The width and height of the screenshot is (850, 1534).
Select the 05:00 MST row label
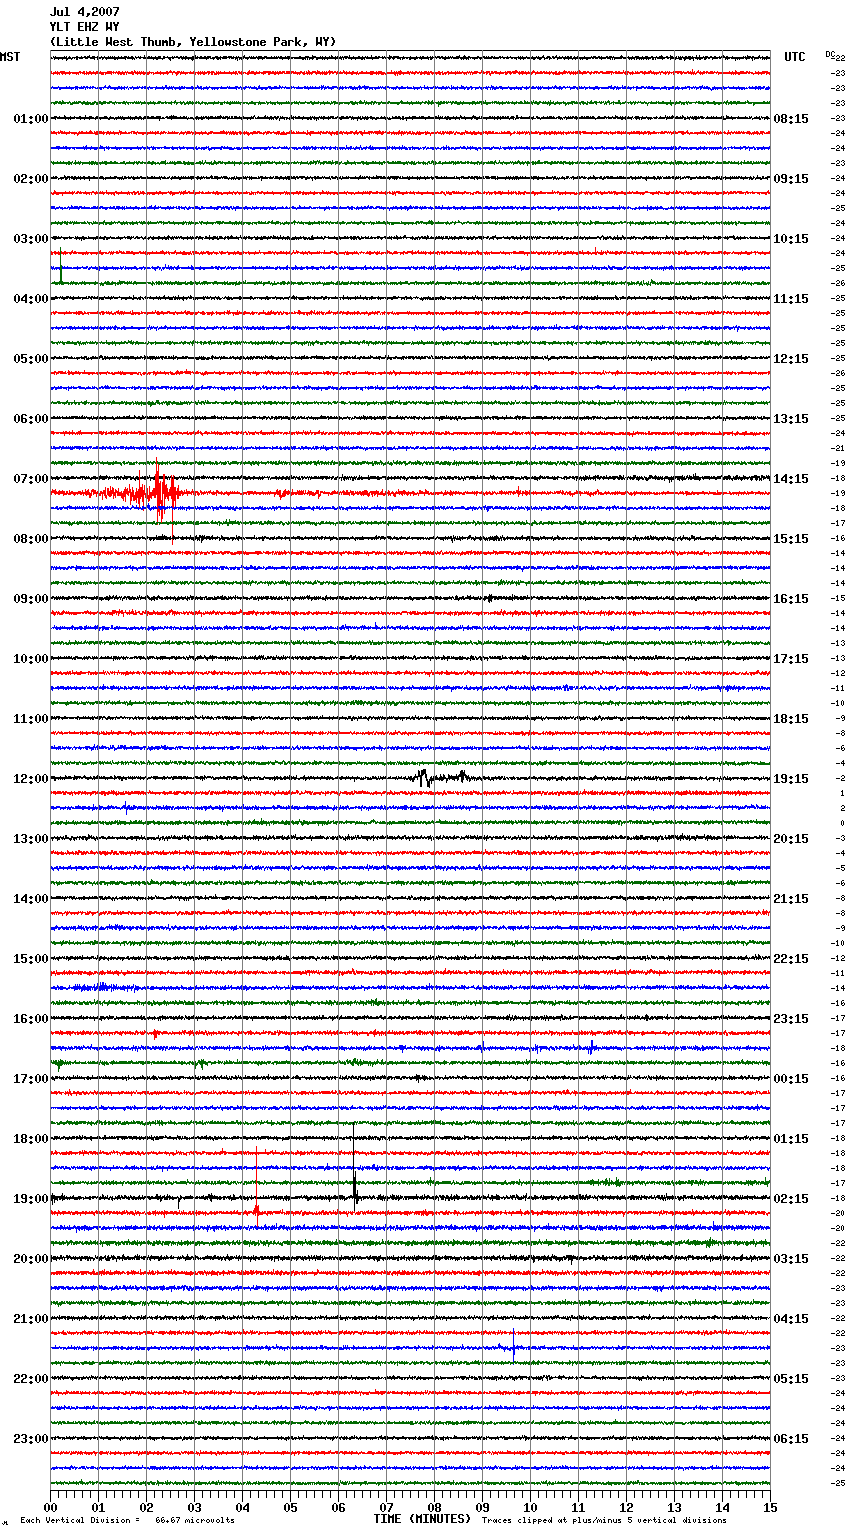point(30,359)
